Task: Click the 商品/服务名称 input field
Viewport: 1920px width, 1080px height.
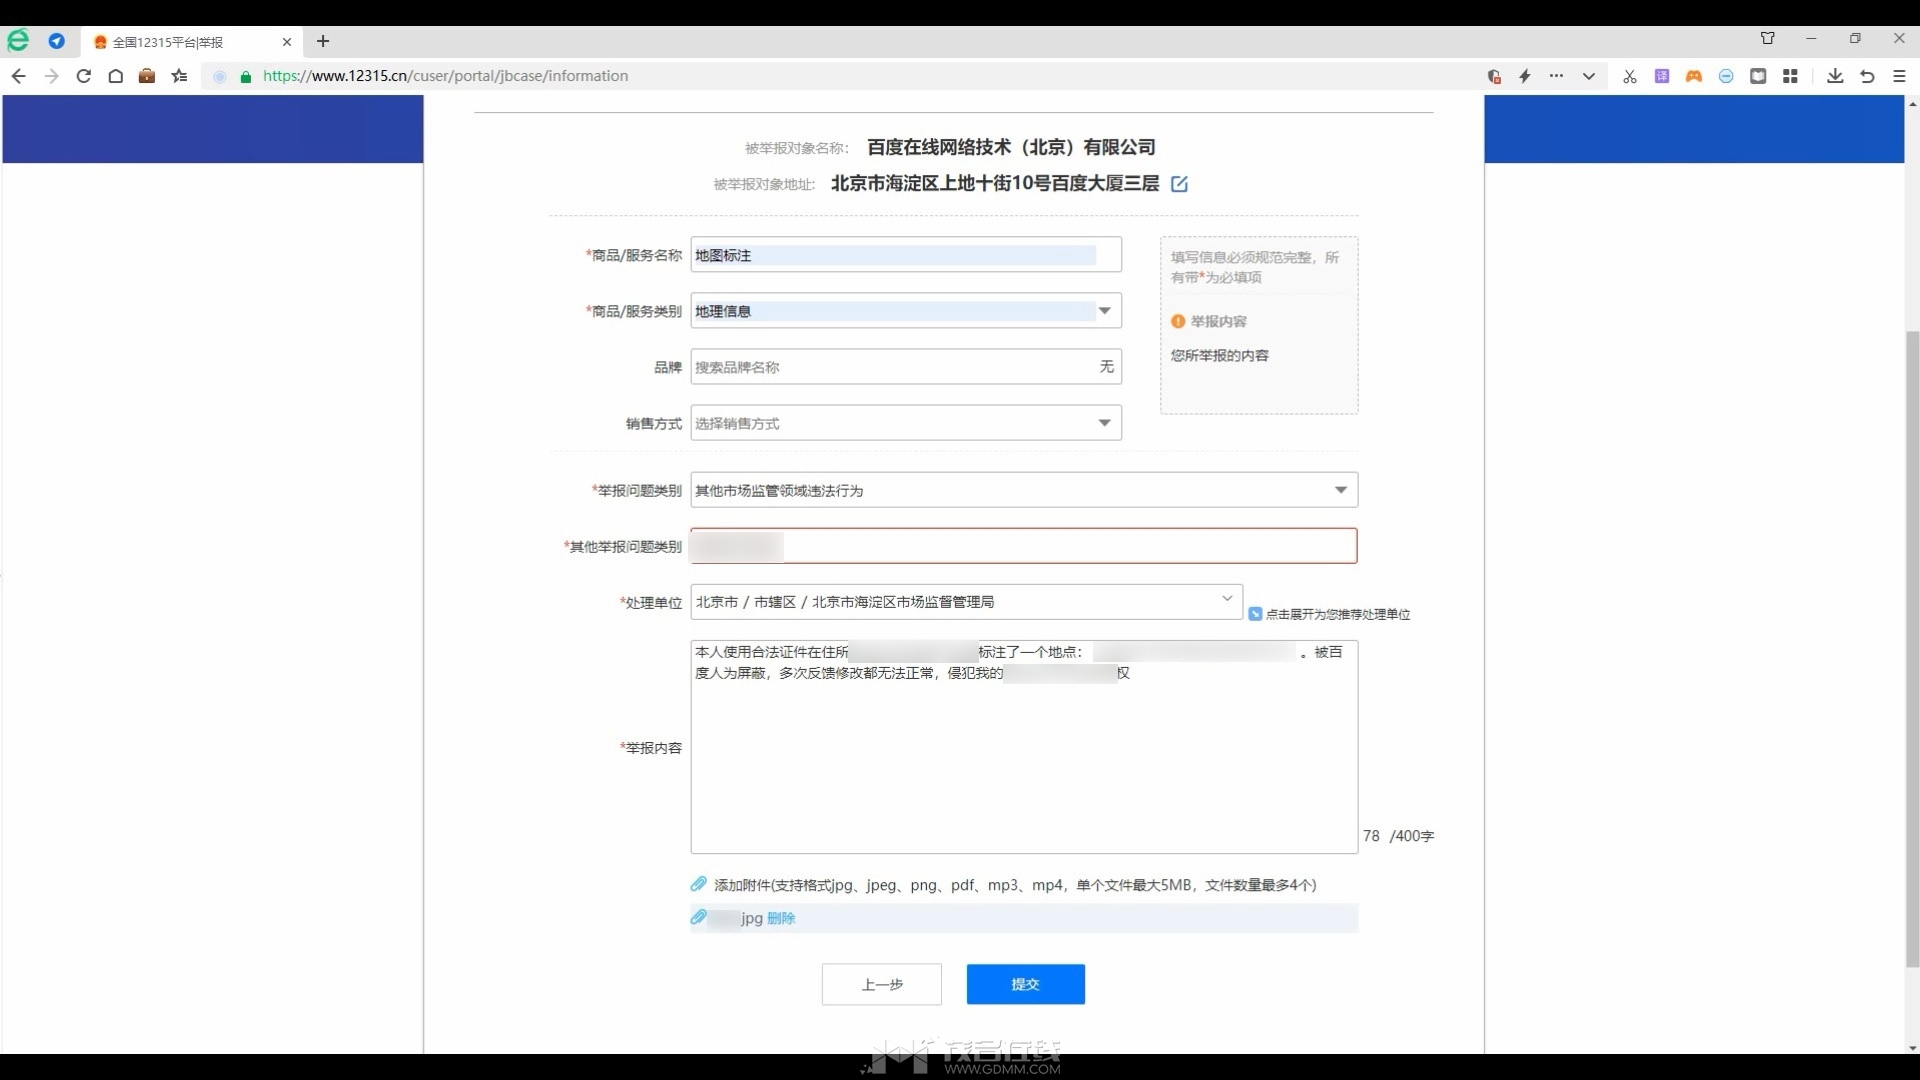Action: 906,255
